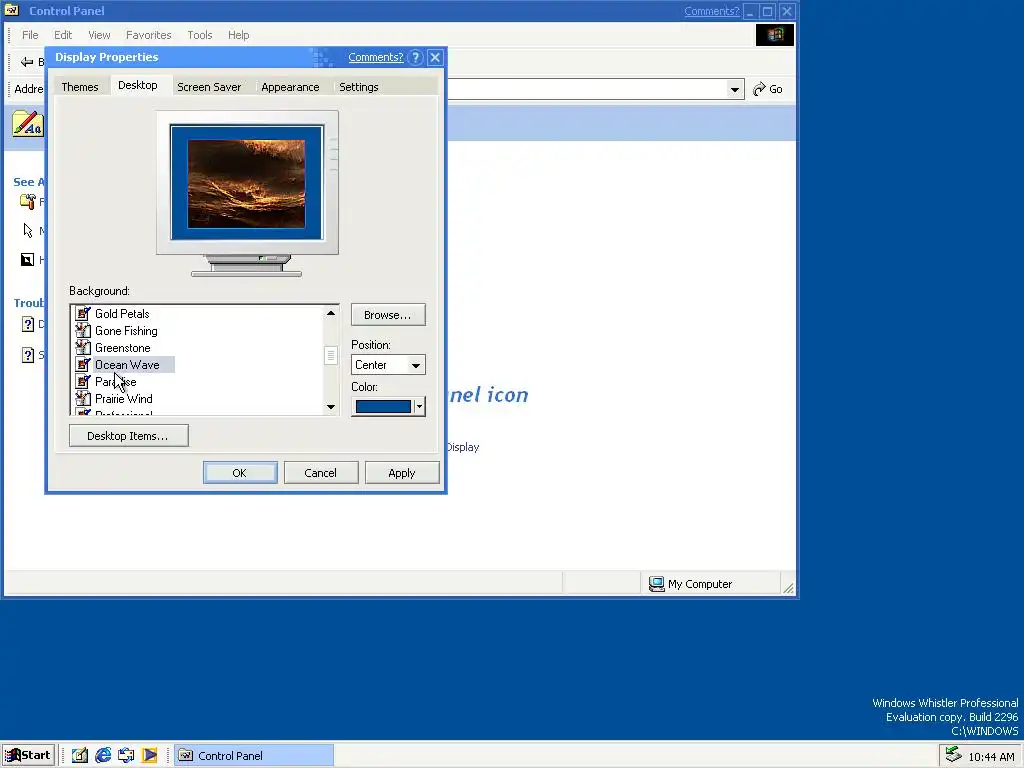Click the Browse... button
This screenshot has width=1024, height=768.
tap(388, 315)
